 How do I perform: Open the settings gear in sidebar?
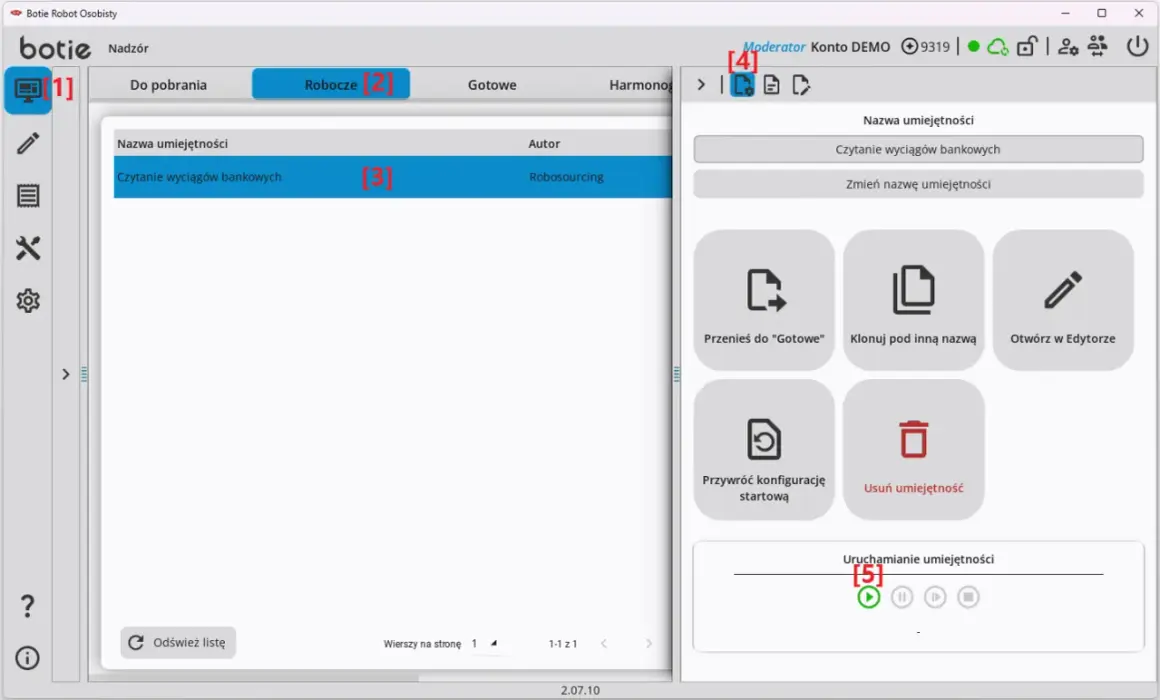coord(28,300)
